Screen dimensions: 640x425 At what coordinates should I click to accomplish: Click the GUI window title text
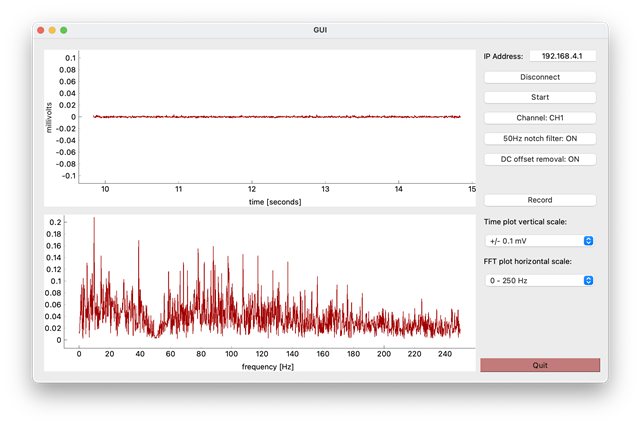pos(320,30)
